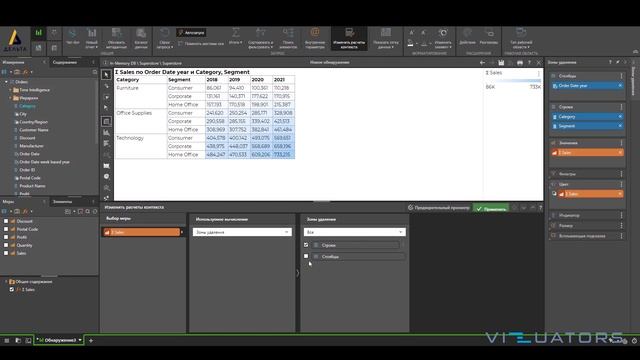Open three-dot menu of Строки drop zone

coord(622,107)
